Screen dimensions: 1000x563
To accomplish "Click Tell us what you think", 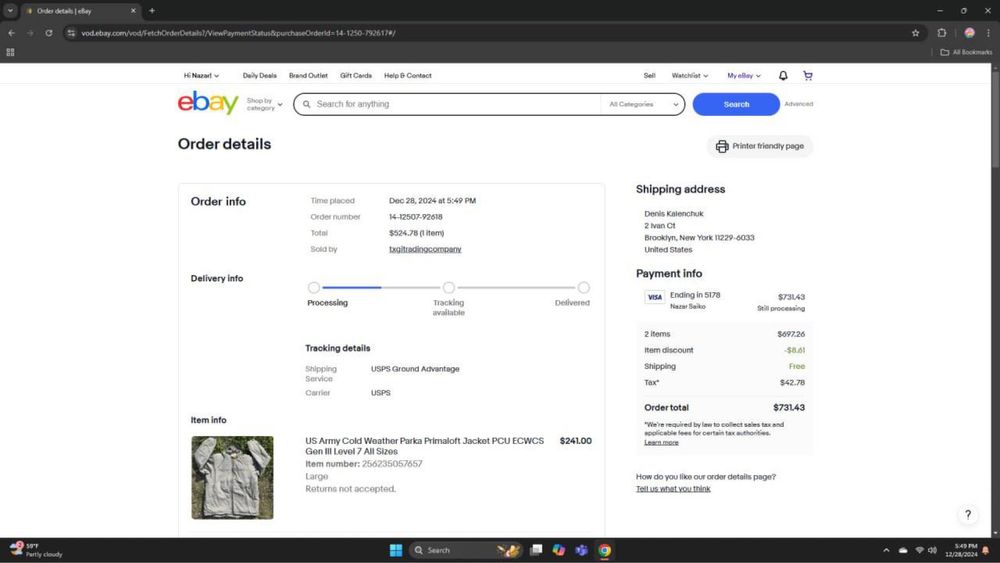I will (x=673, y=488).
